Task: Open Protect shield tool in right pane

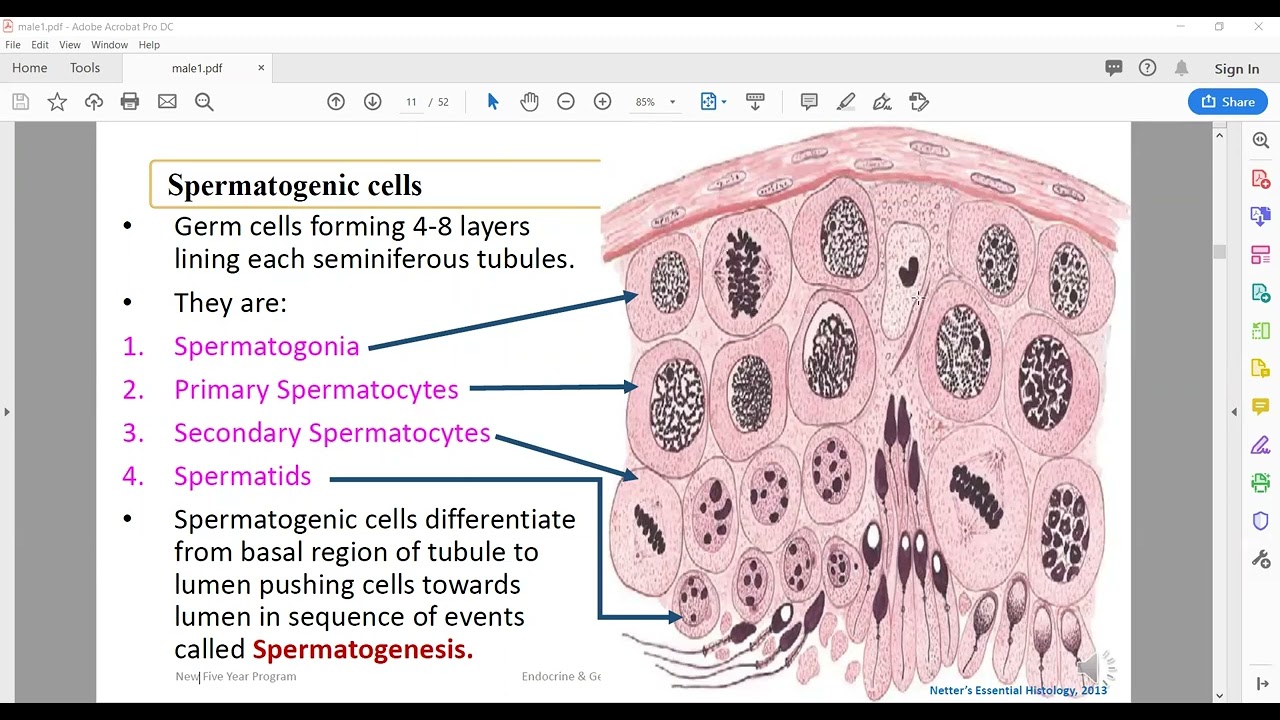Action: pyautogui.click(x=1261, y=521)
